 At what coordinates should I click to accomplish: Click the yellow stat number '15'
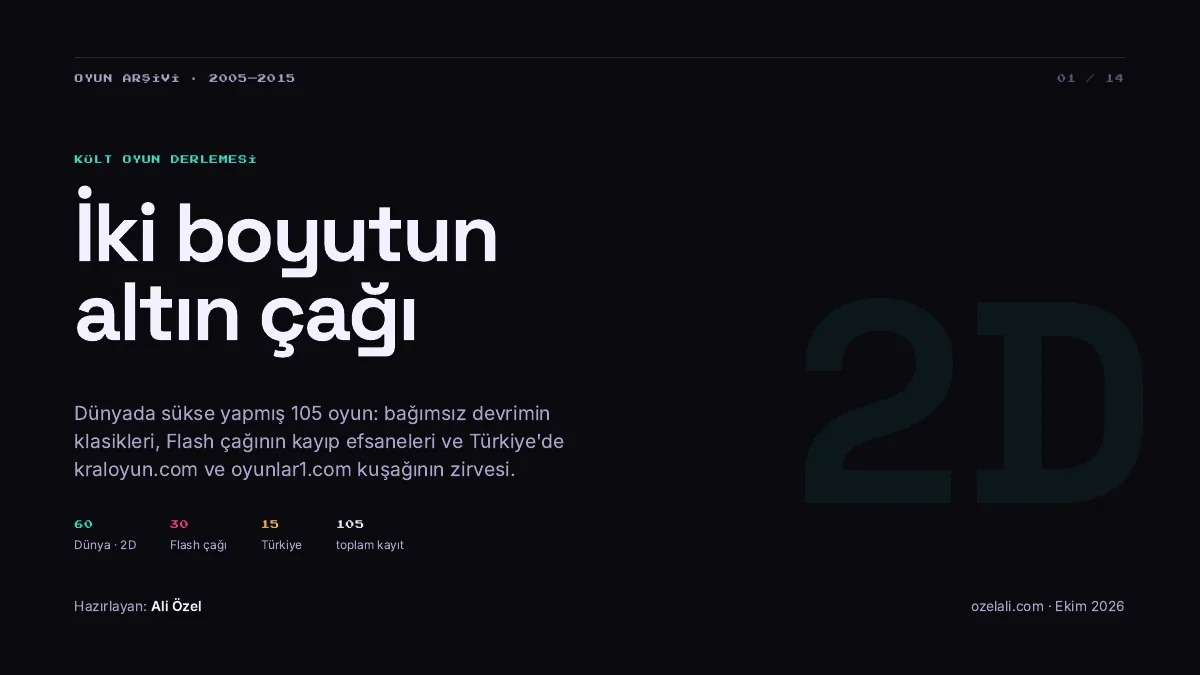click(x=270, y=524)
